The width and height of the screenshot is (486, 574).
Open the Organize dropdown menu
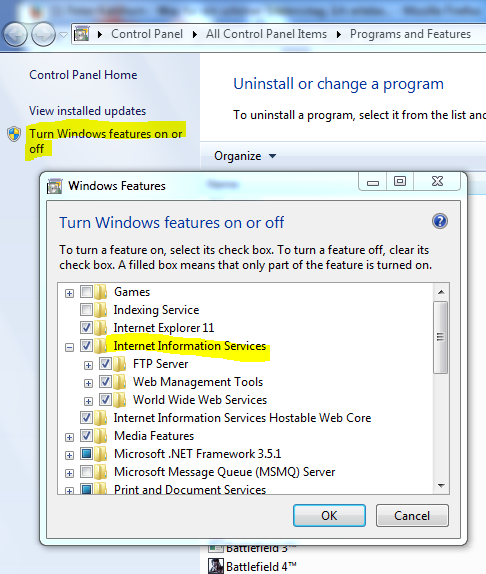tap(245, 156)
